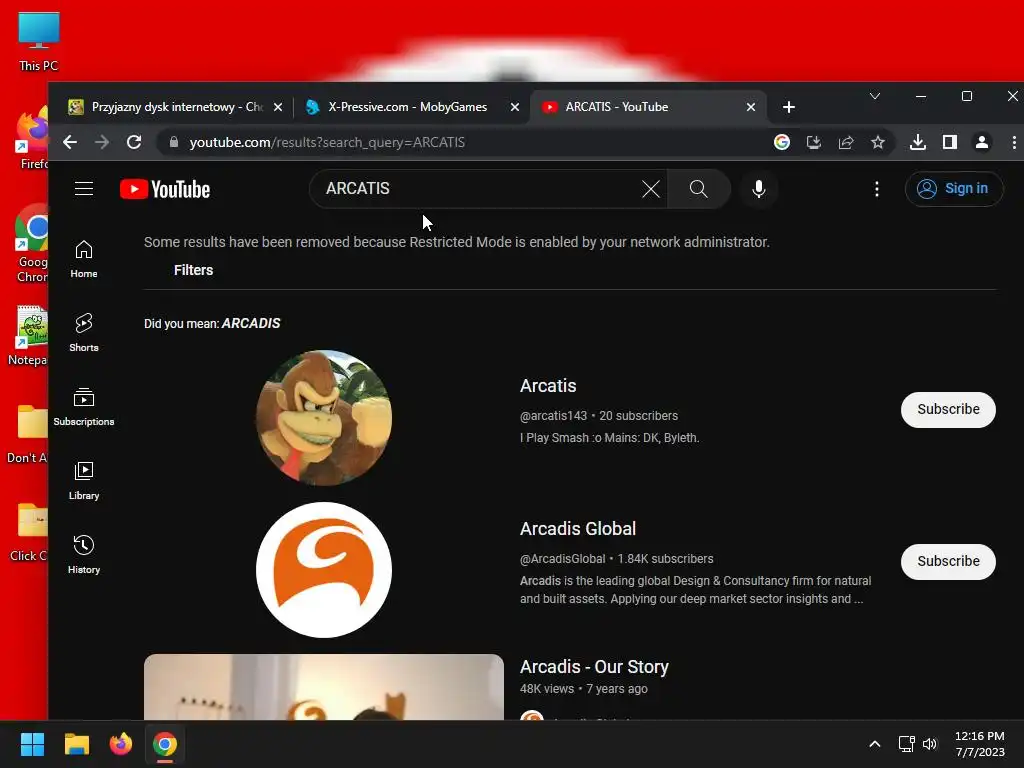The height and width of the screenshot is (768, 1024).
Task: Click the Google icon in address bar
Action: click(x=782, y=142)
